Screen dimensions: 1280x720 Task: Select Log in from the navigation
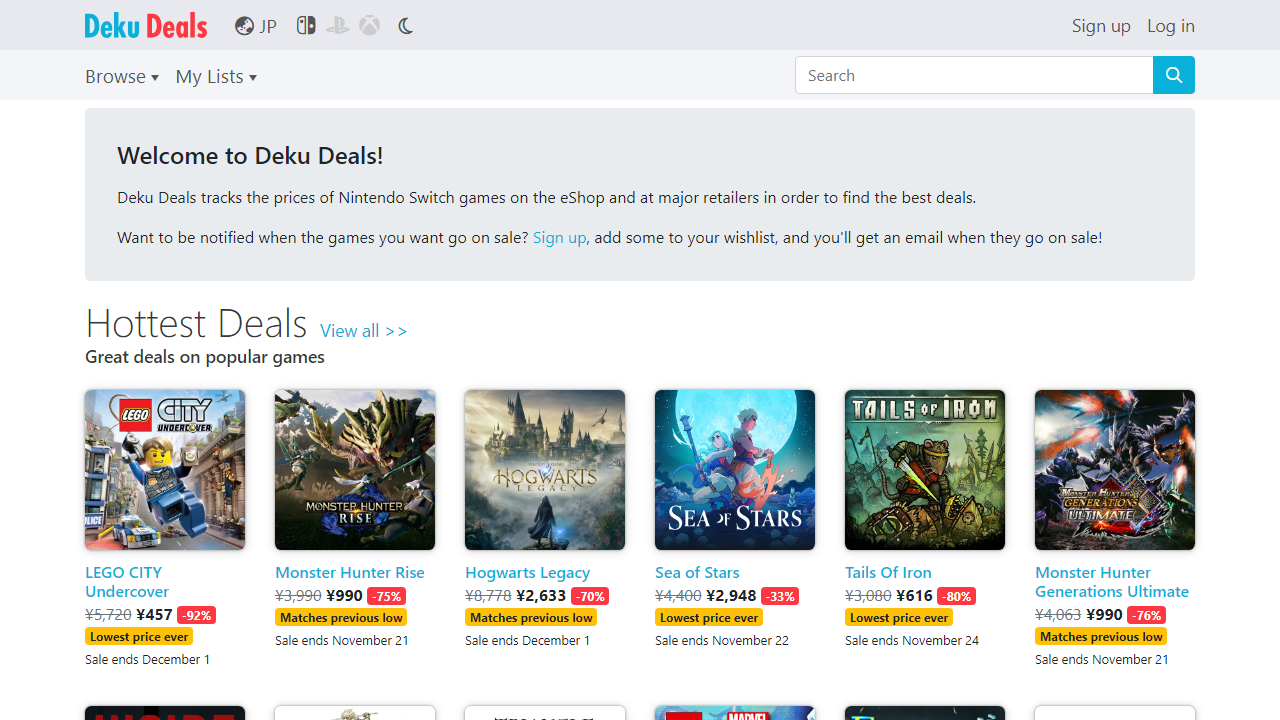point(1170,26)
